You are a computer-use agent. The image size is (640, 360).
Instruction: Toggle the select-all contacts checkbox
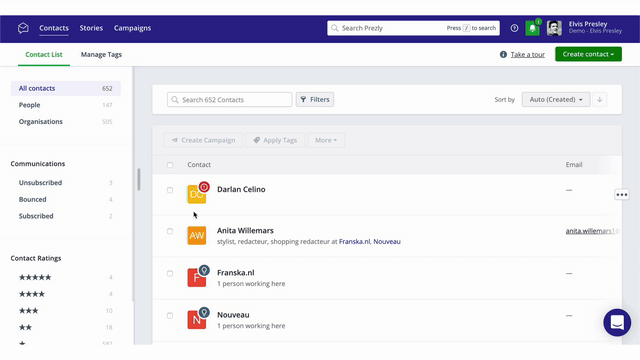pyautogui.click(x=170, y=165)
